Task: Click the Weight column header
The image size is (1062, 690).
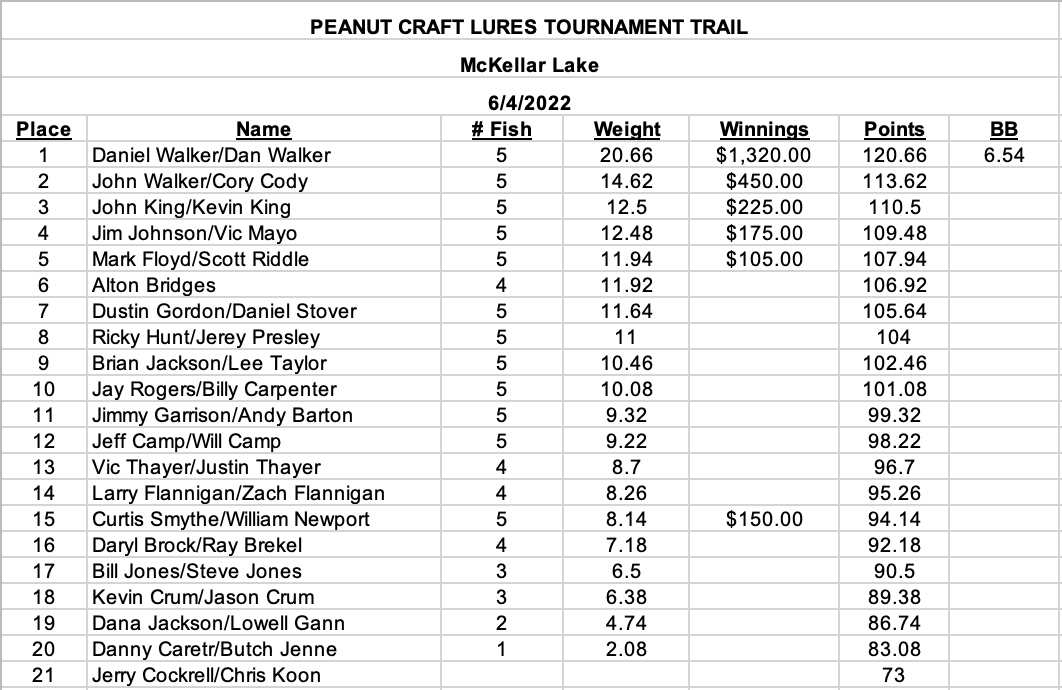Action: [x=626, y=129]
